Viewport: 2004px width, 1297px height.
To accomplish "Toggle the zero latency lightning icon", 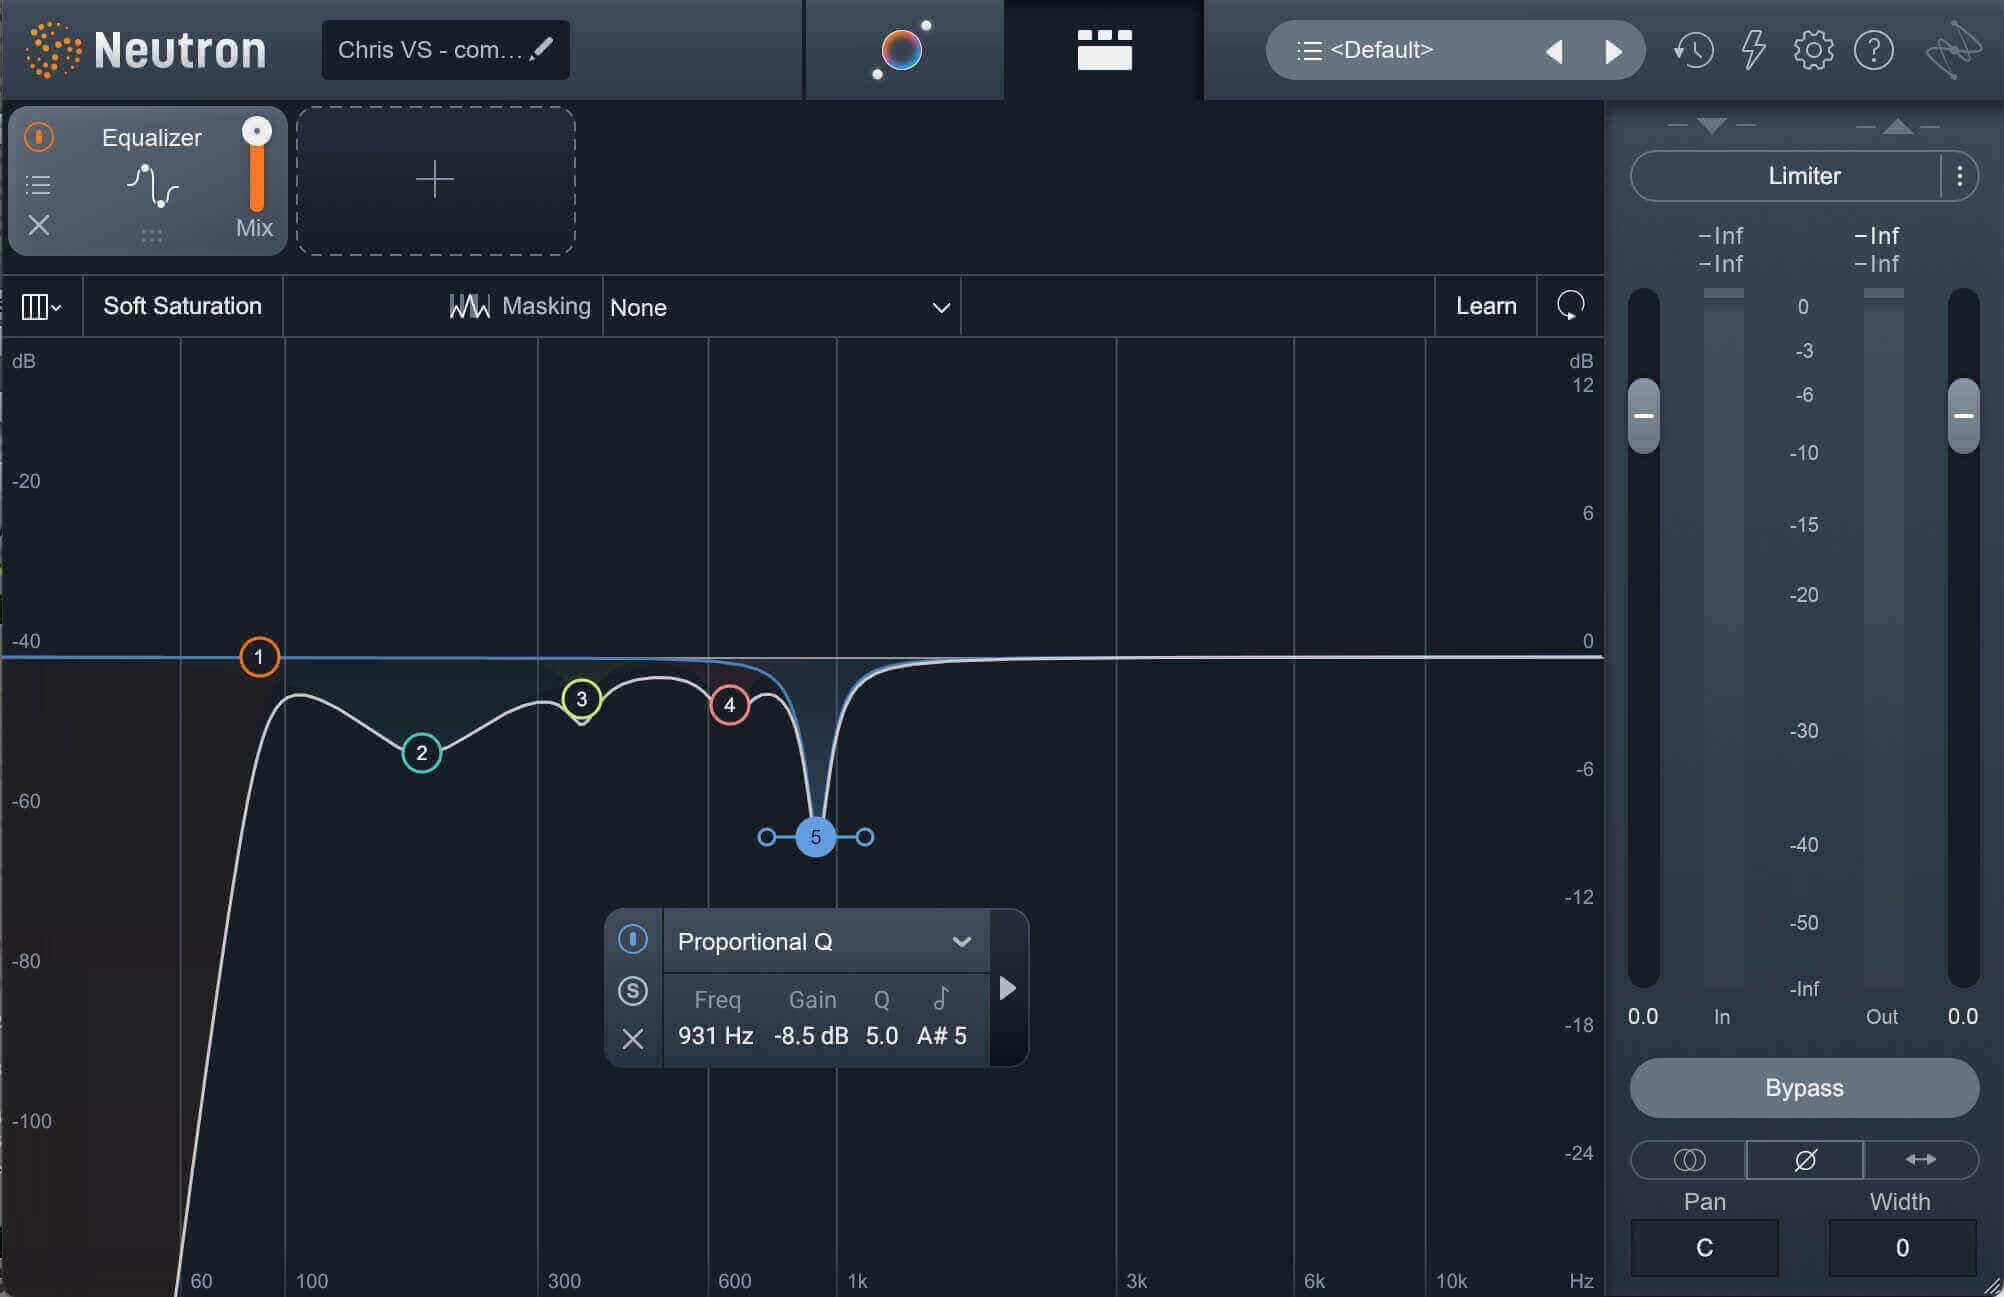I will 1753,49.
